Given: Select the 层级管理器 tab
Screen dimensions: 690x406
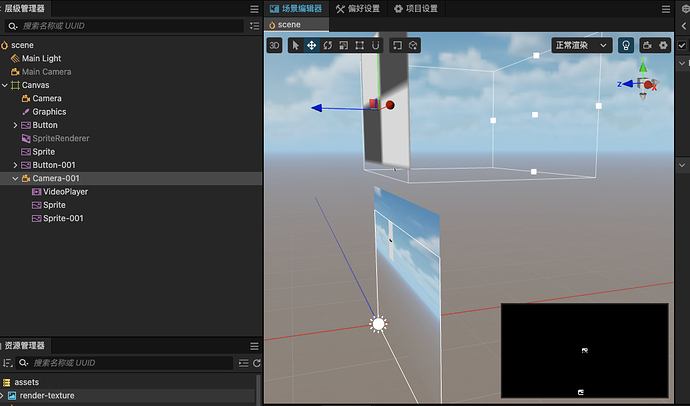Looking at the screenshot, I should tap(25, 8).
